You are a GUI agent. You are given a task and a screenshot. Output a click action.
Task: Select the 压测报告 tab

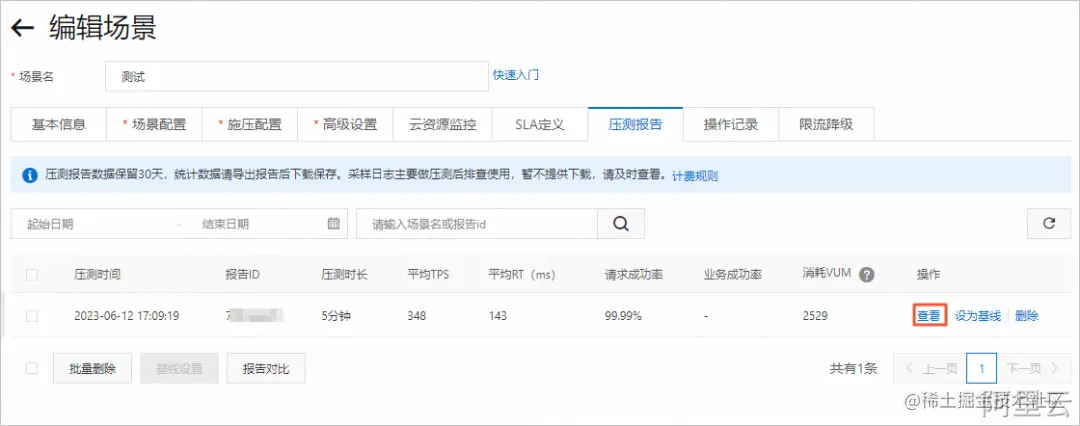coord(635,125)
